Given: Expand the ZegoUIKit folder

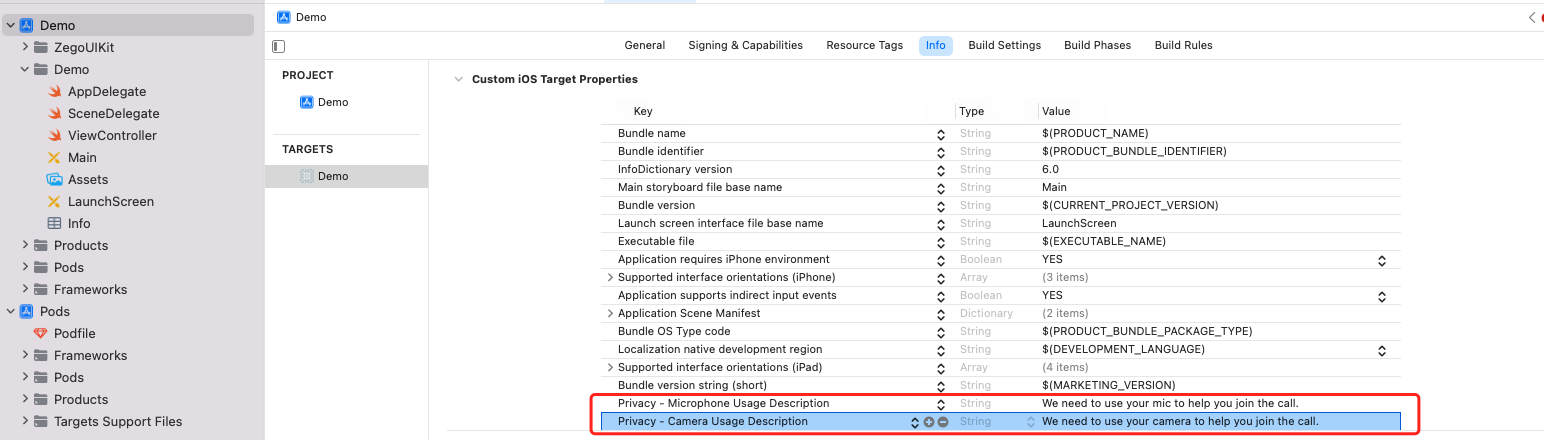Looking at the screenshot, I should point(25,47).
